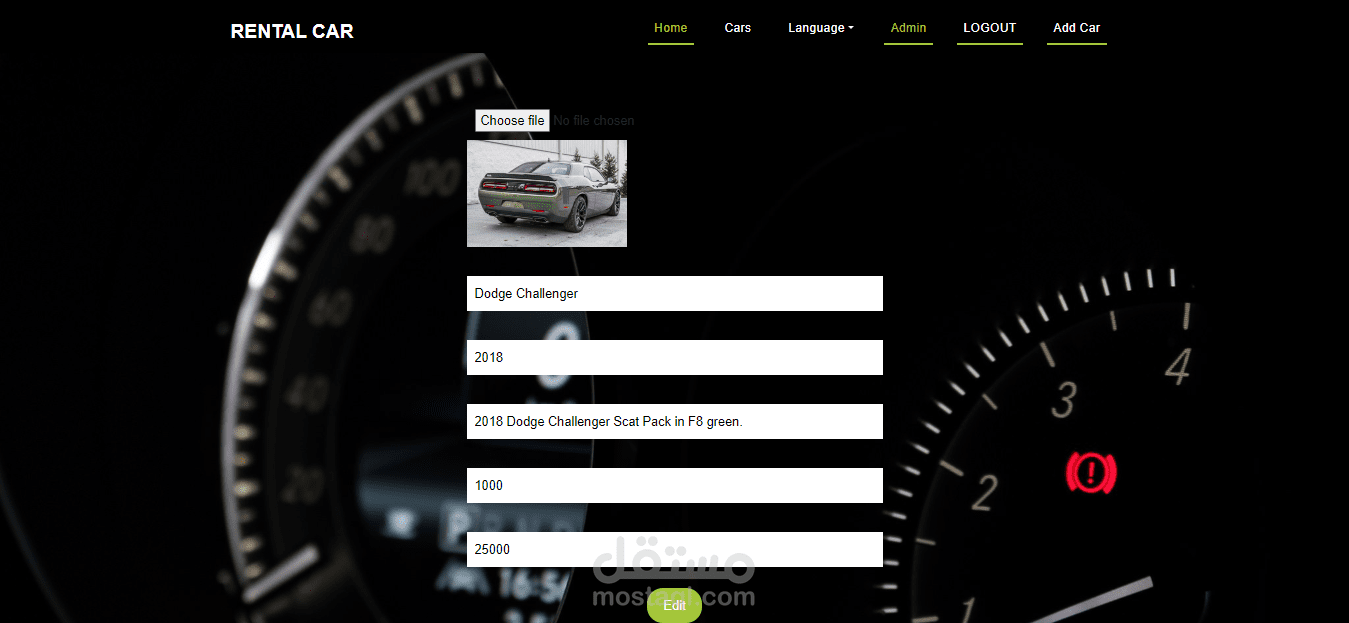Click the Dodge Challenger car thumbnail
Viewport: 1349px width, 623px height.
[547, 193]
